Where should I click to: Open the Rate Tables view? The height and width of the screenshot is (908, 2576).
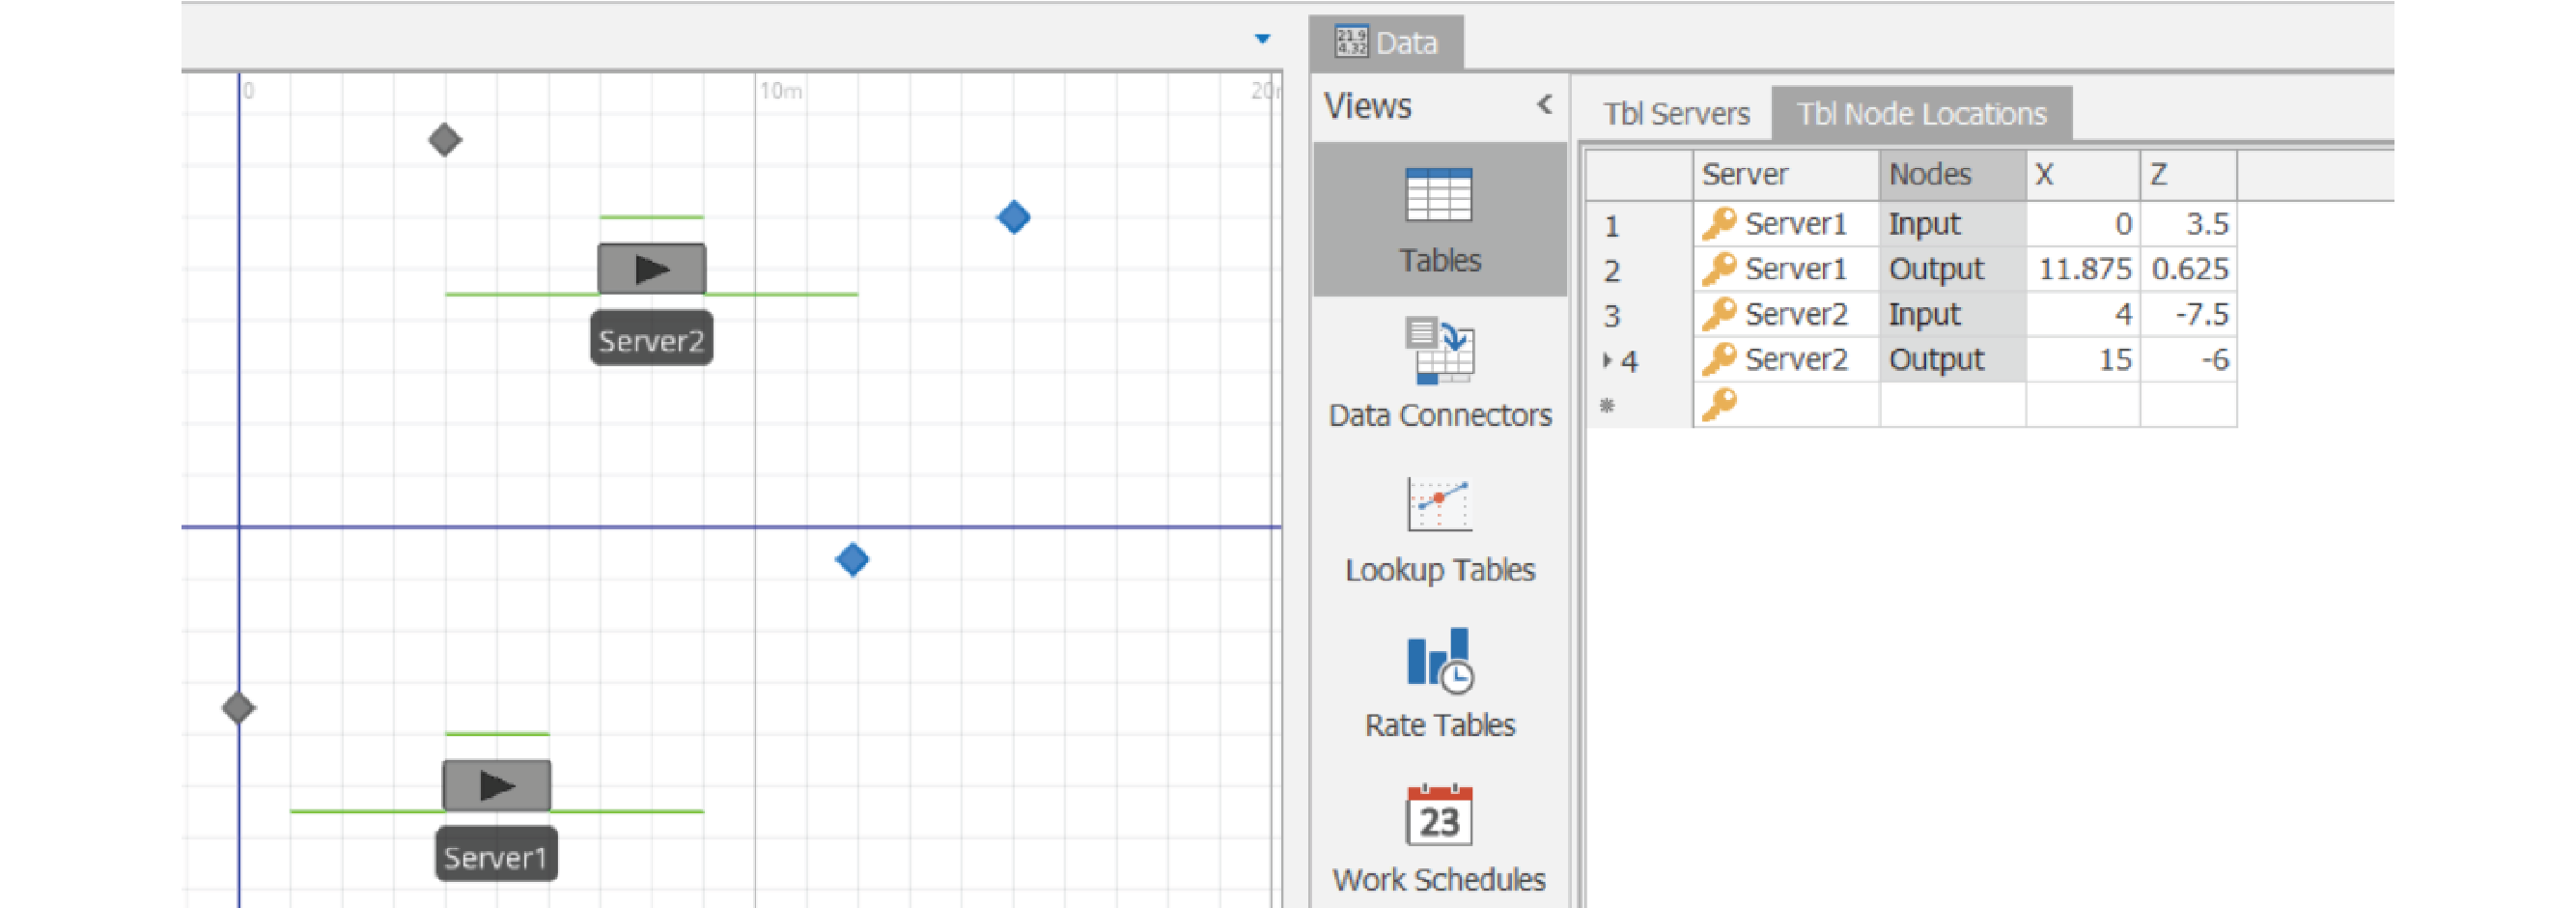coord(1438,661)
